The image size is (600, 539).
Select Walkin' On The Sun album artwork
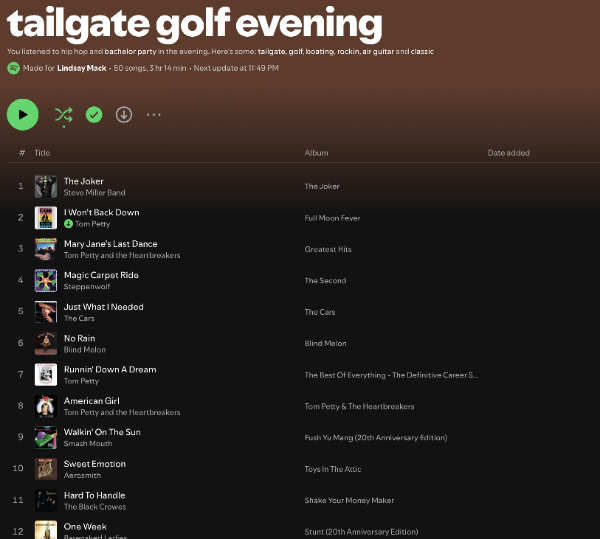[x=46, y=437]
